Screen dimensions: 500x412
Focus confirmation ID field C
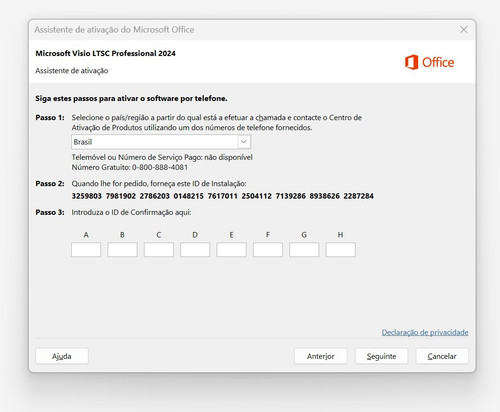(x=159, y=250)
